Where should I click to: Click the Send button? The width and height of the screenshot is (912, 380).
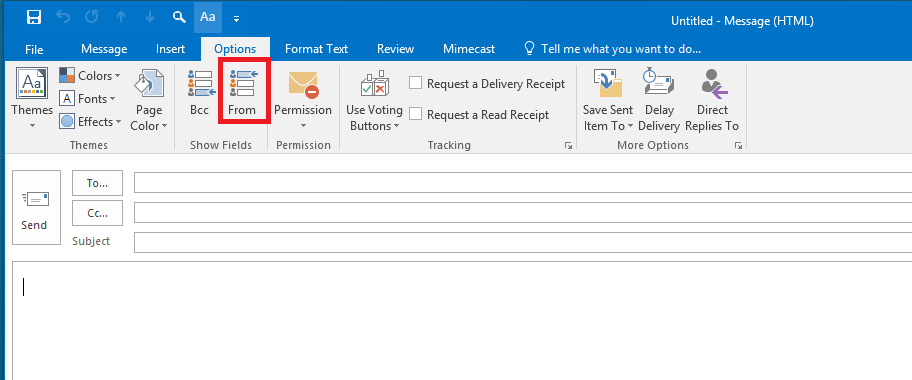36,207
